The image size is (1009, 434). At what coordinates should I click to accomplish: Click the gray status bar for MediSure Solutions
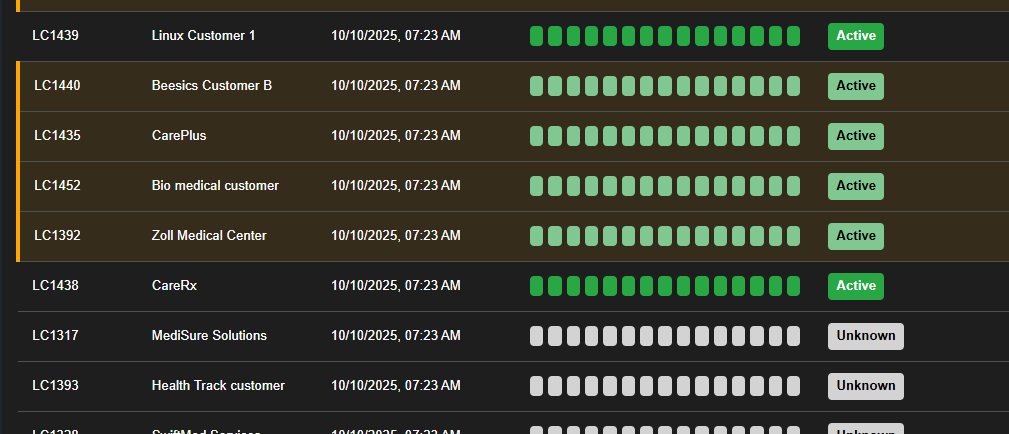[665, 336]
